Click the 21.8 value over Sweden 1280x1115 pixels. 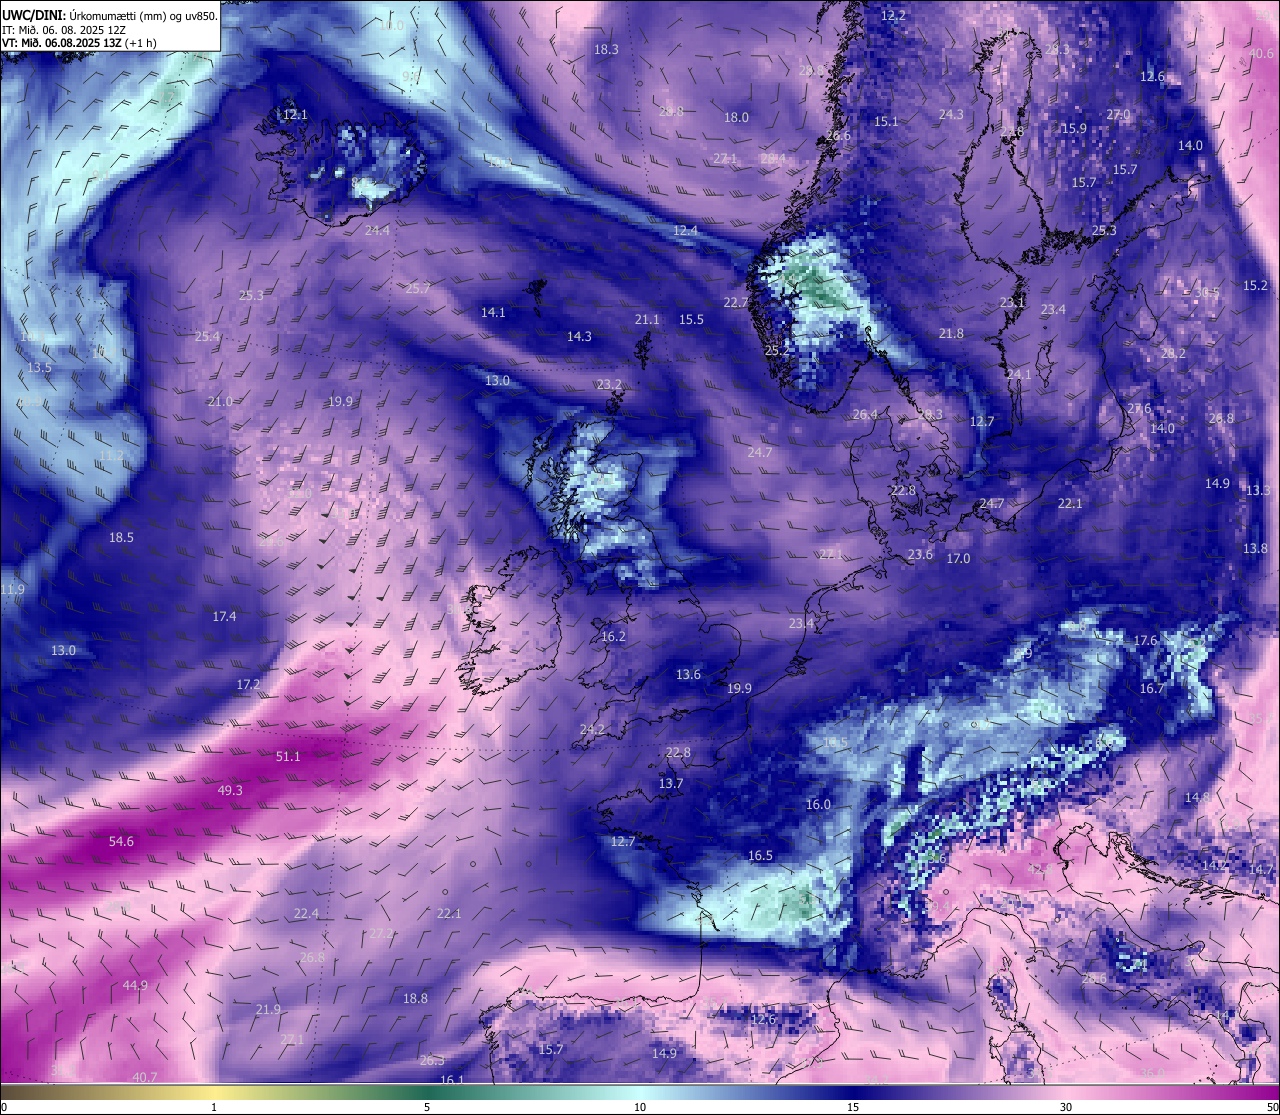tap(951, 333)
